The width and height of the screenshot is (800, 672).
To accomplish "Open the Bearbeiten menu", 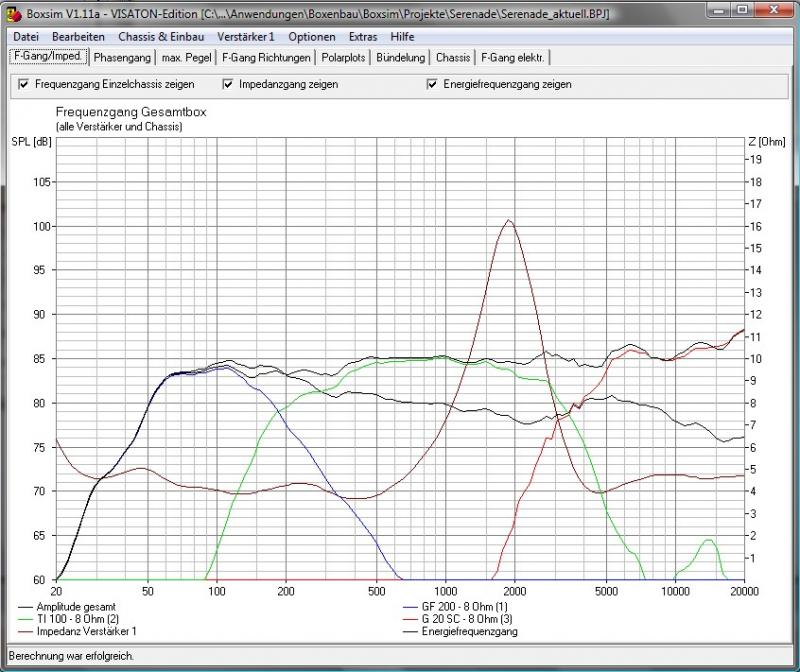I will 78,36.
